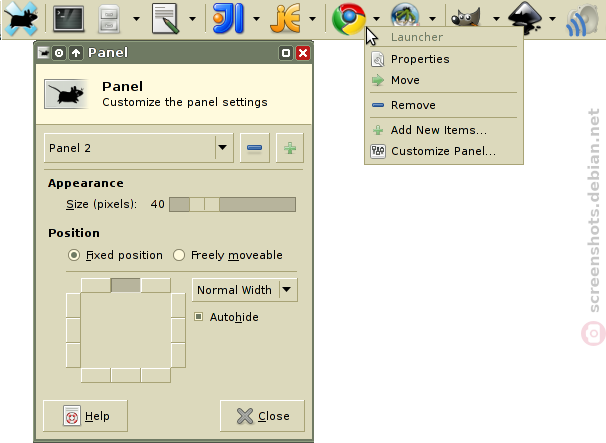Viewport: 606px width, 443px height.
Task: Open the file cabinet launcher
Action: point(109,19)
